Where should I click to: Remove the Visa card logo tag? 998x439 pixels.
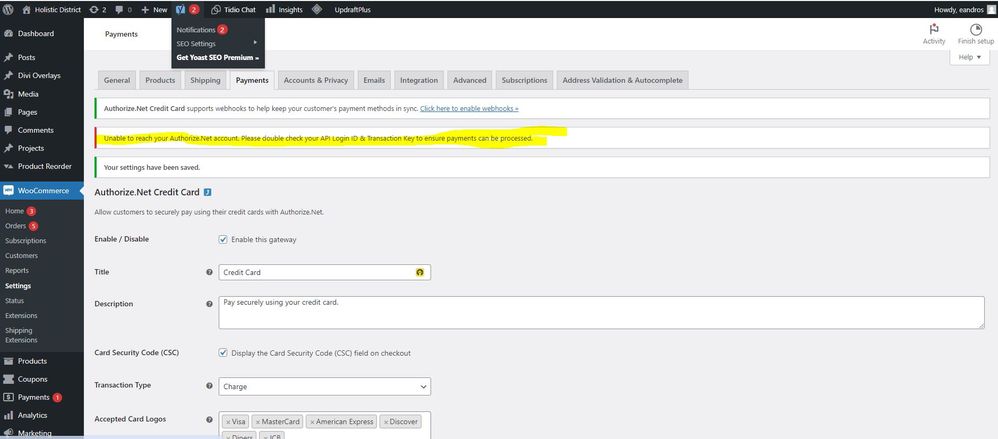[x=228, y=422]
